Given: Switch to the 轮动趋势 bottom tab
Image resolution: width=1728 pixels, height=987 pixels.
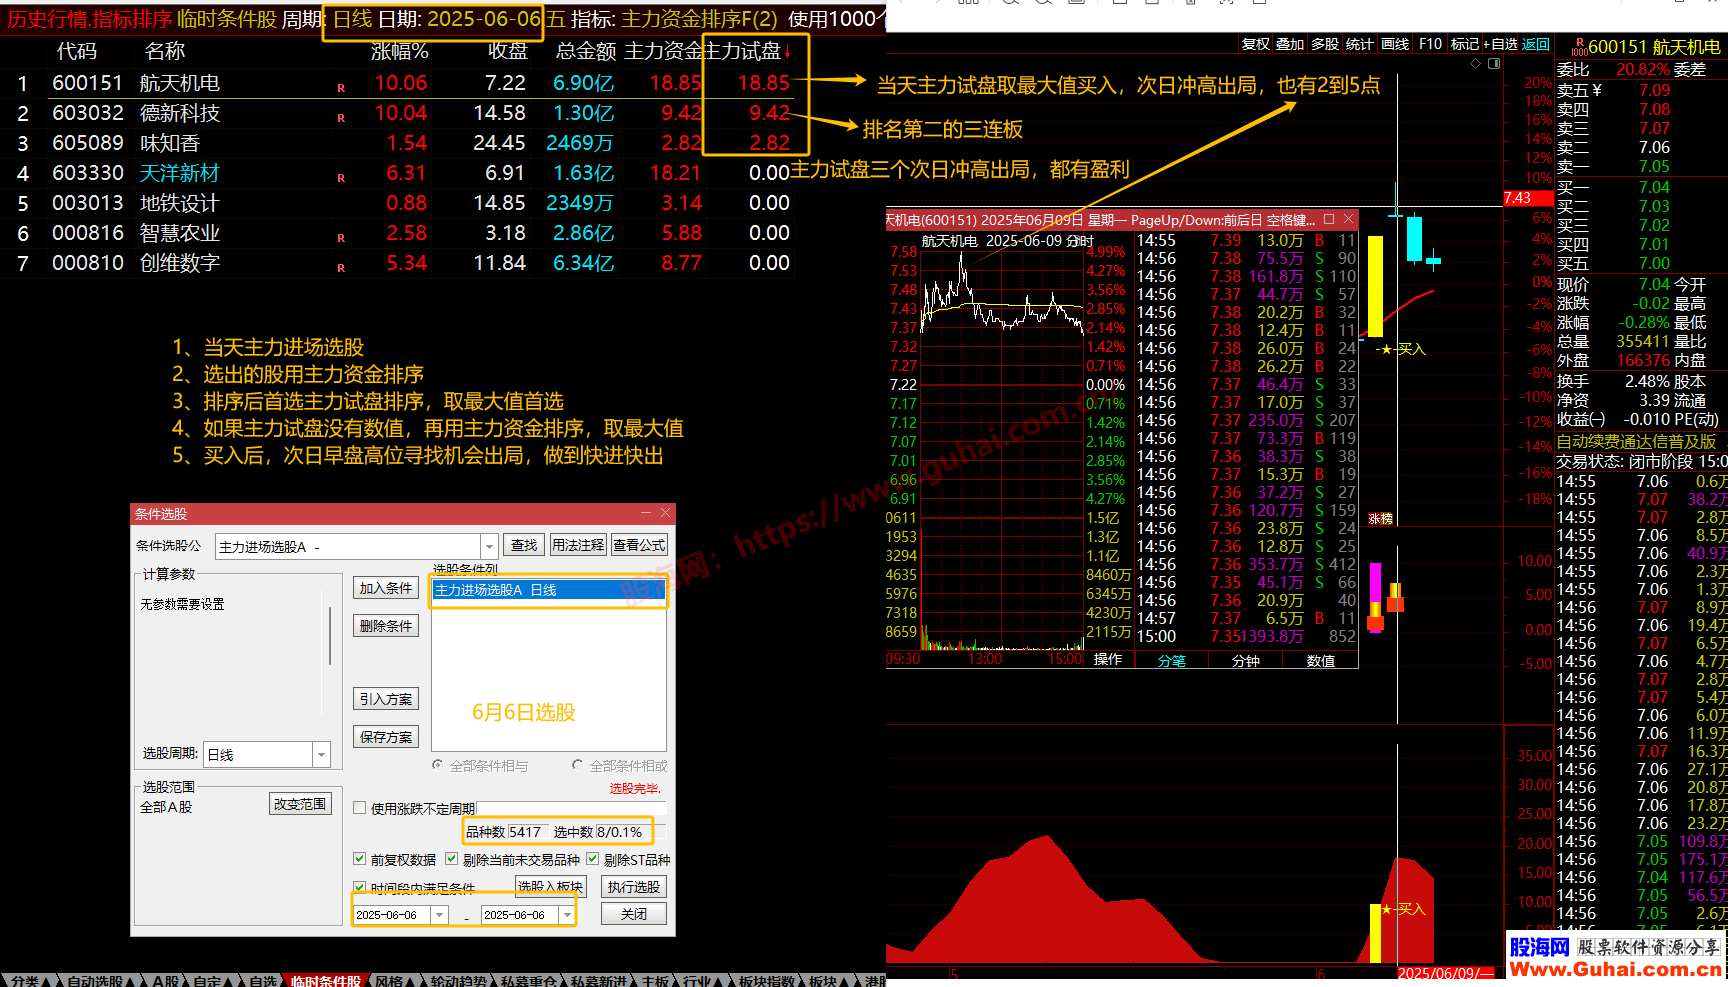Looking at the screenshot, I should 458,980.
